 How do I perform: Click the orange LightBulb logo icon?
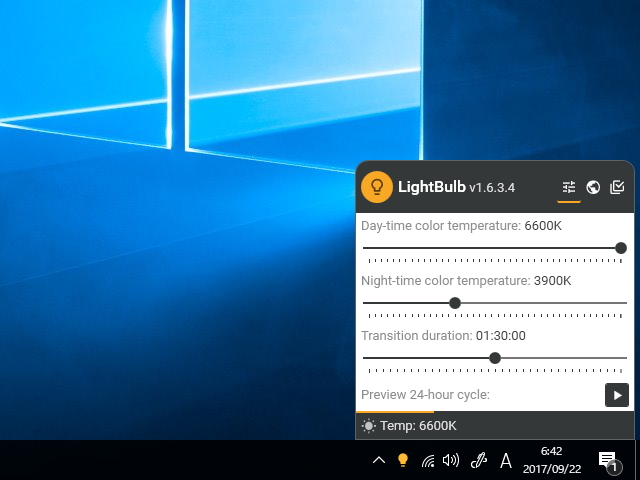[x=377, y=187]
